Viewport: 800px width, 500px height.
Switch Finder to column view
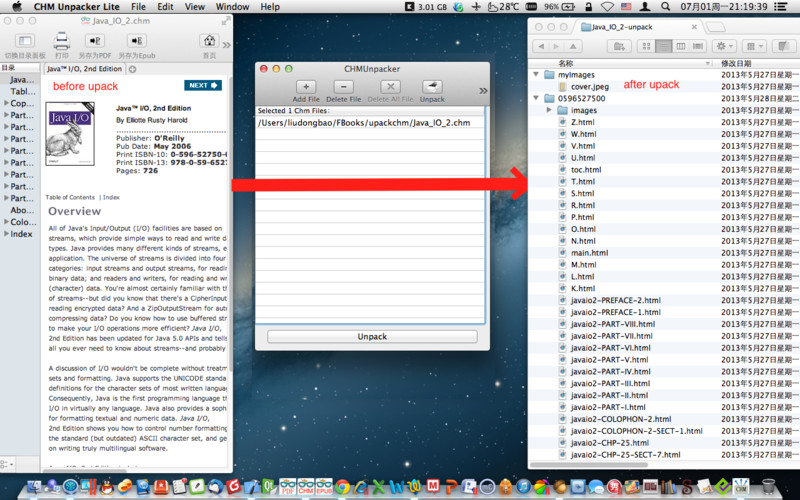click(x=681, y=46)
